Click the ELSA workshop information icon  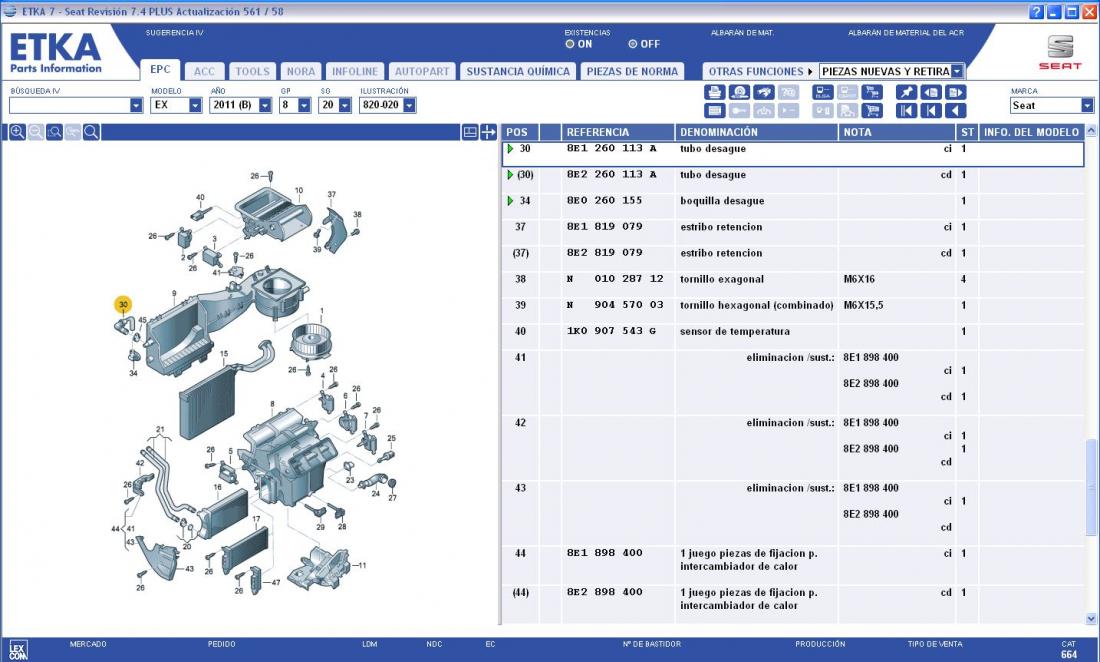click(x=823, y=93)
